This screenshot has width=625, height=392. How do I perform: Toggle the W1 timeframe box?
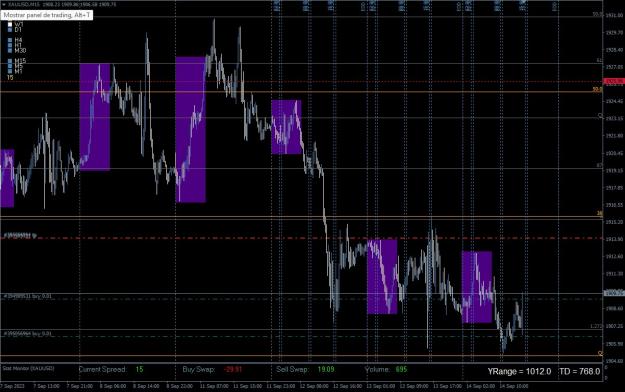click(10, 25)
